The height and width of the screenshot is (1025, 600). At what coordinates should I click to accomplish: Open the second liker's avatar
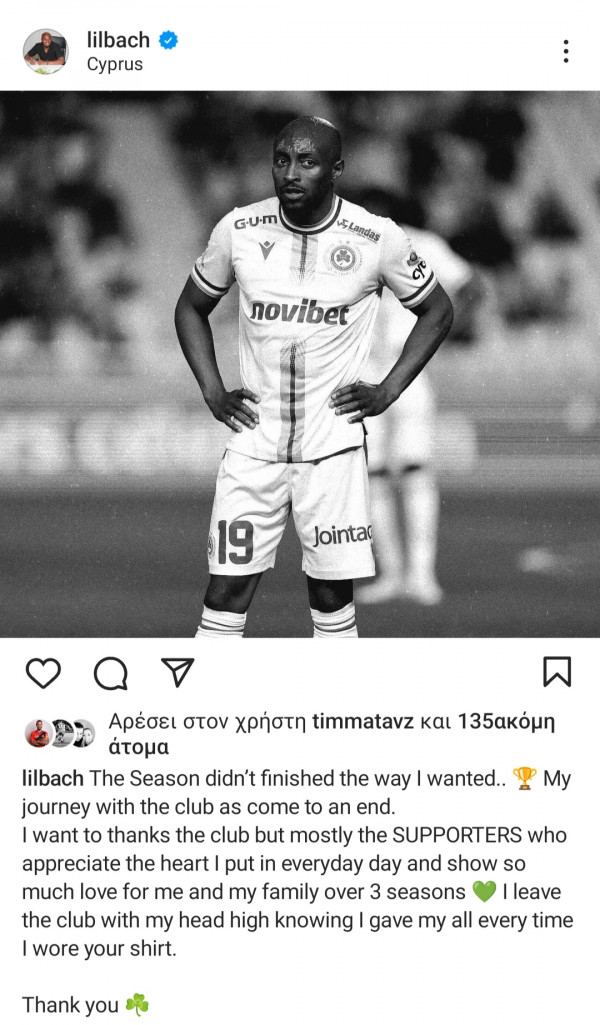point(61,733)
